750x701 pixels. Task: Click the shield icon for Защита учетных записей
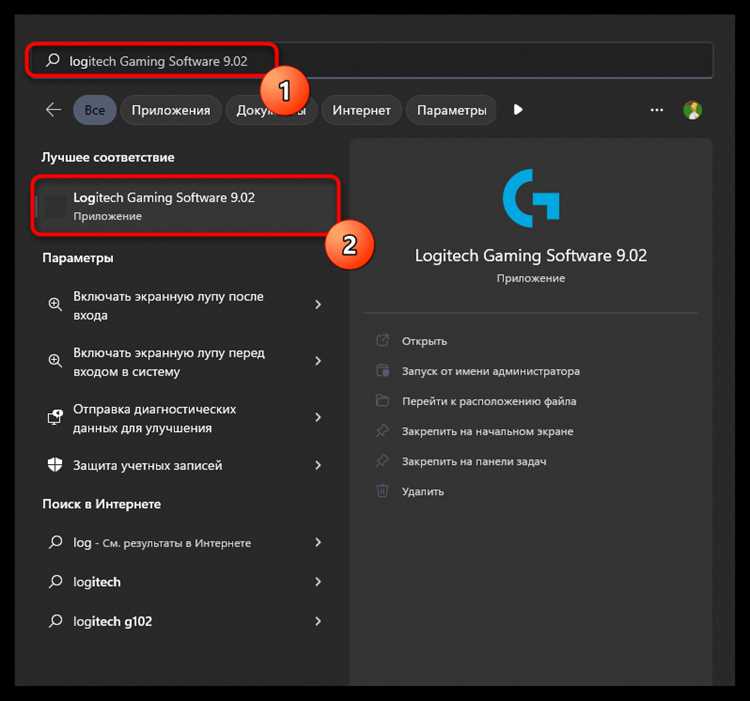click(x=55, y=465)
